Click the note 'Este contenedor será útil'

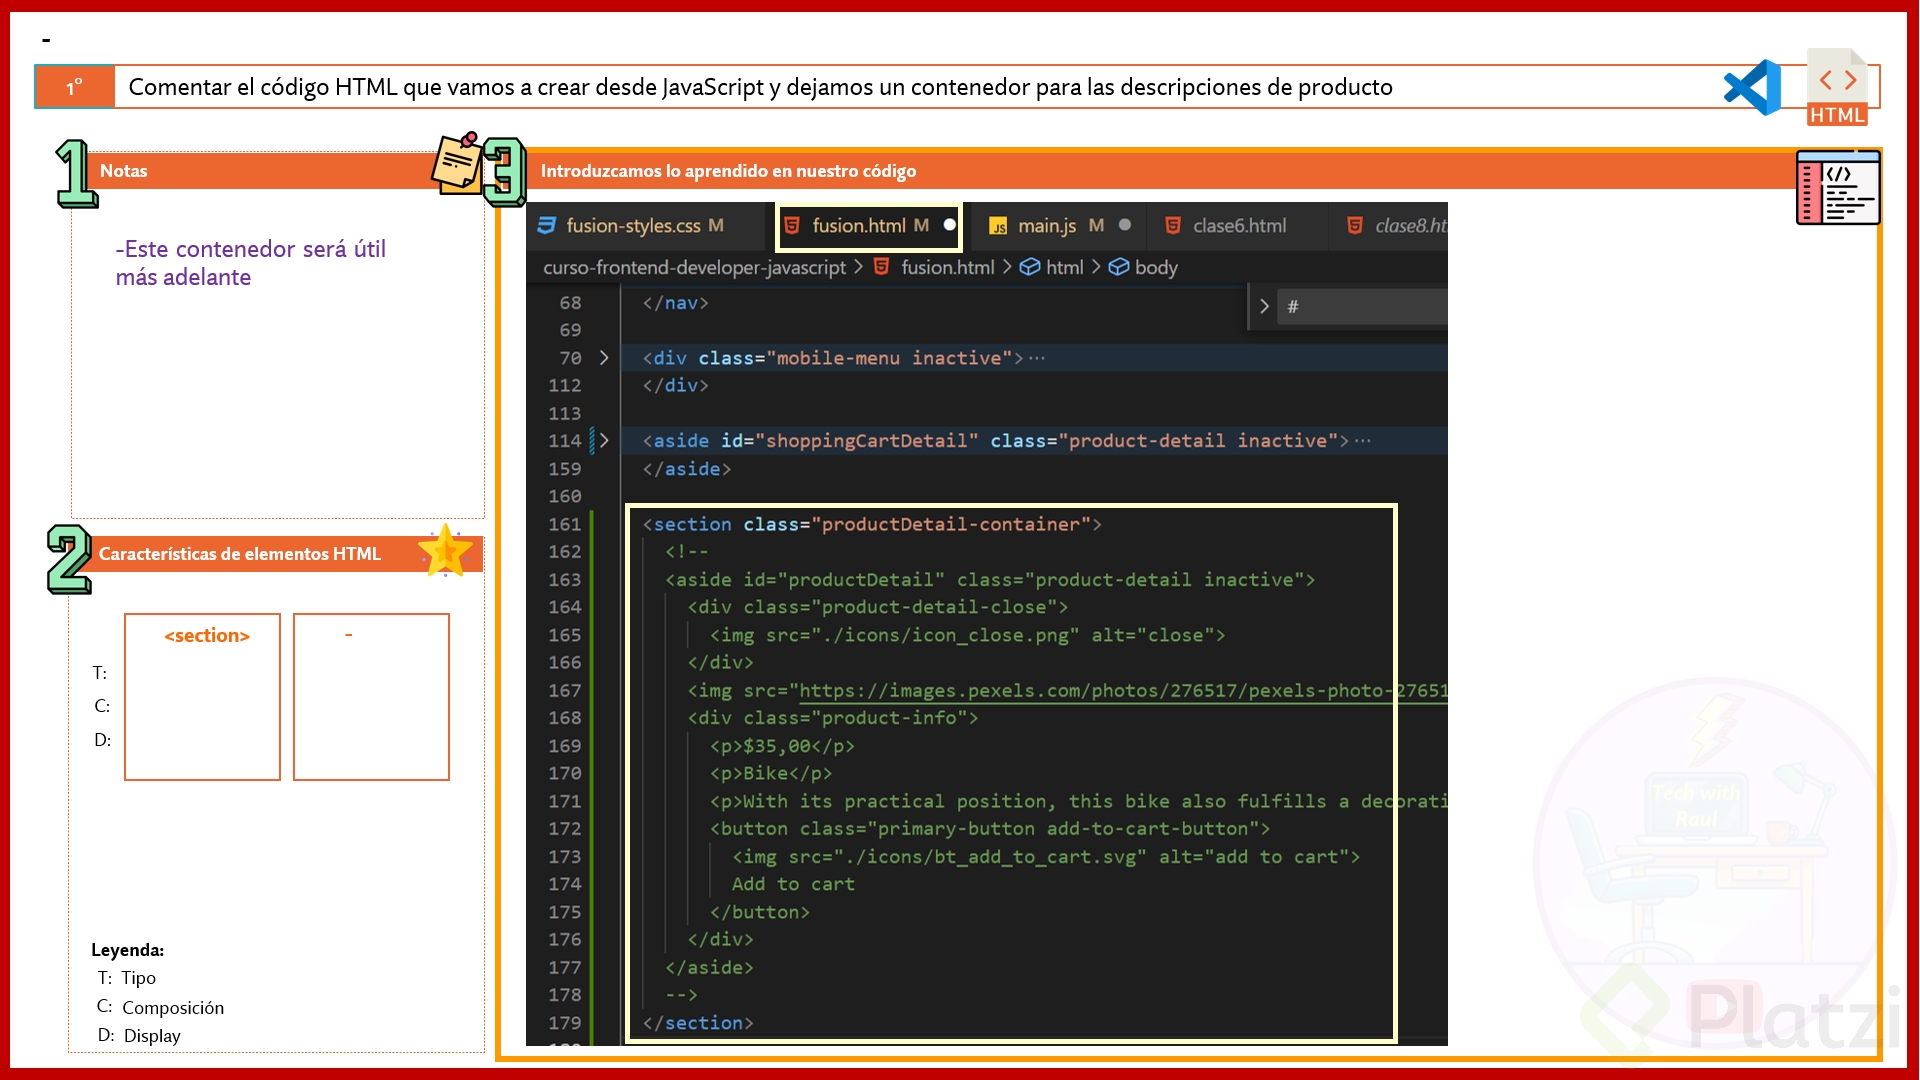pyautogui.click(x=251, y=263)
